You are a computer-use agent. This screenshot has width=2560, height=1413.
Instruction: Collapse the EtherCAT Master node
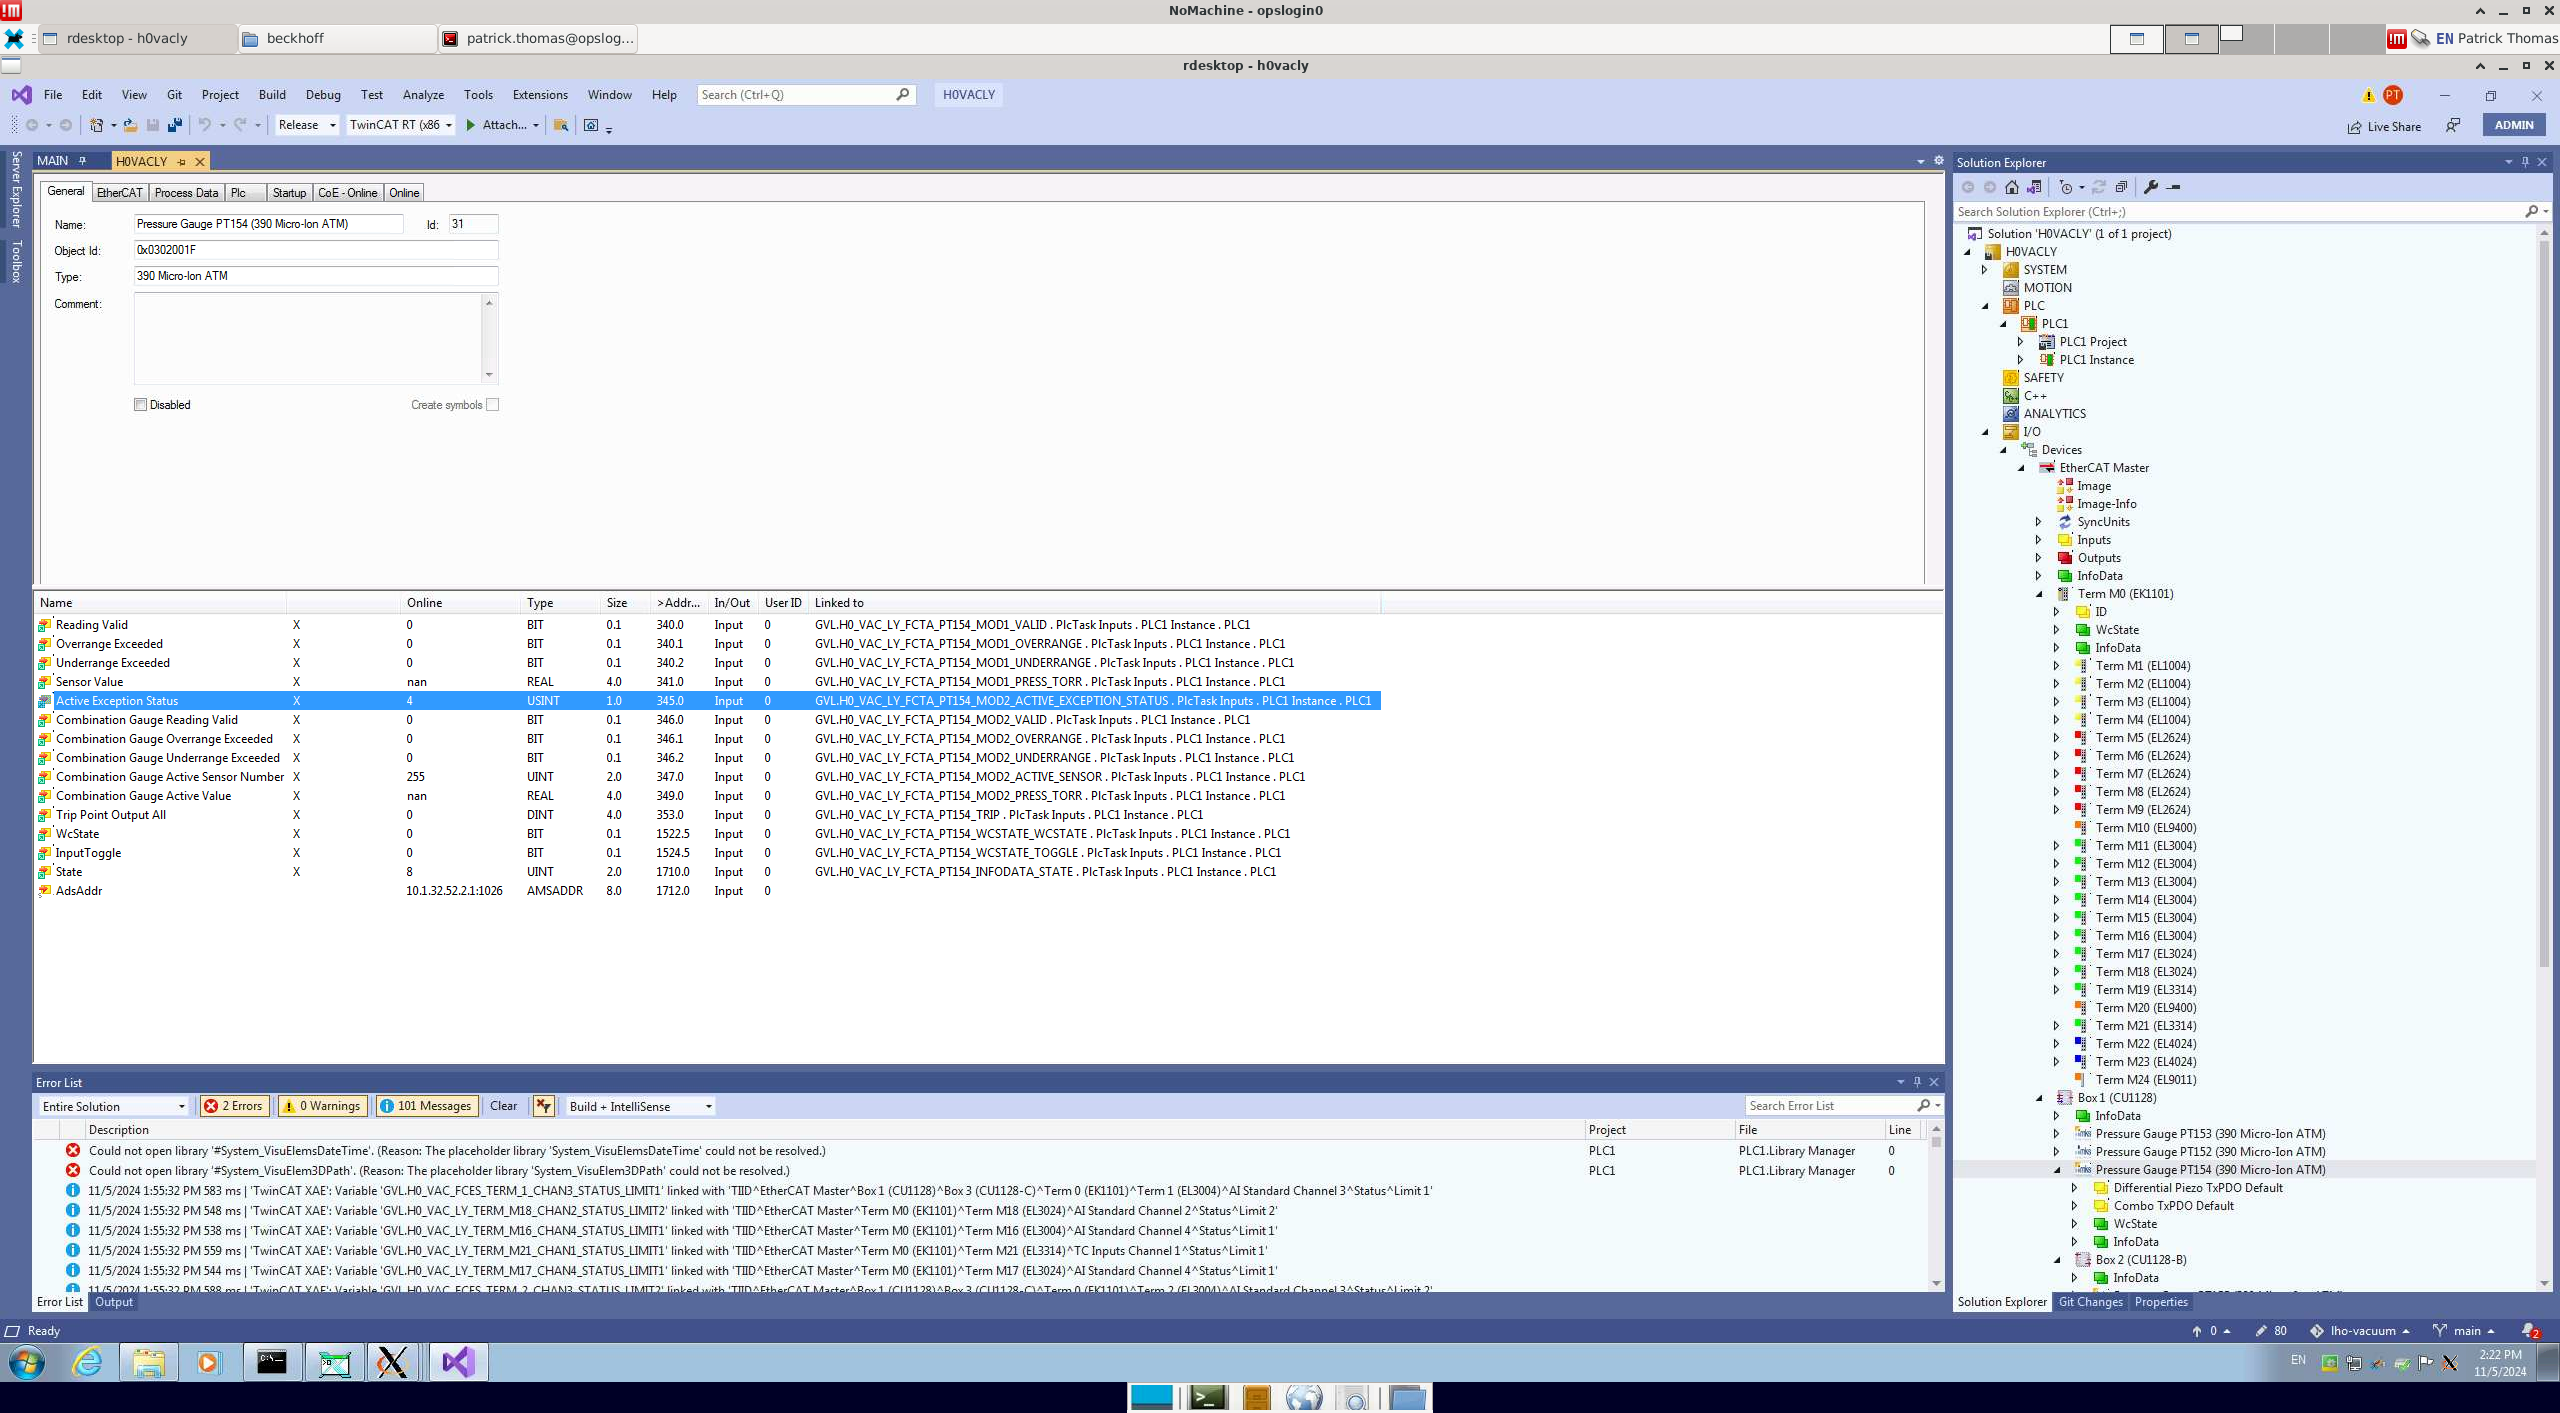click(2021, 468)
